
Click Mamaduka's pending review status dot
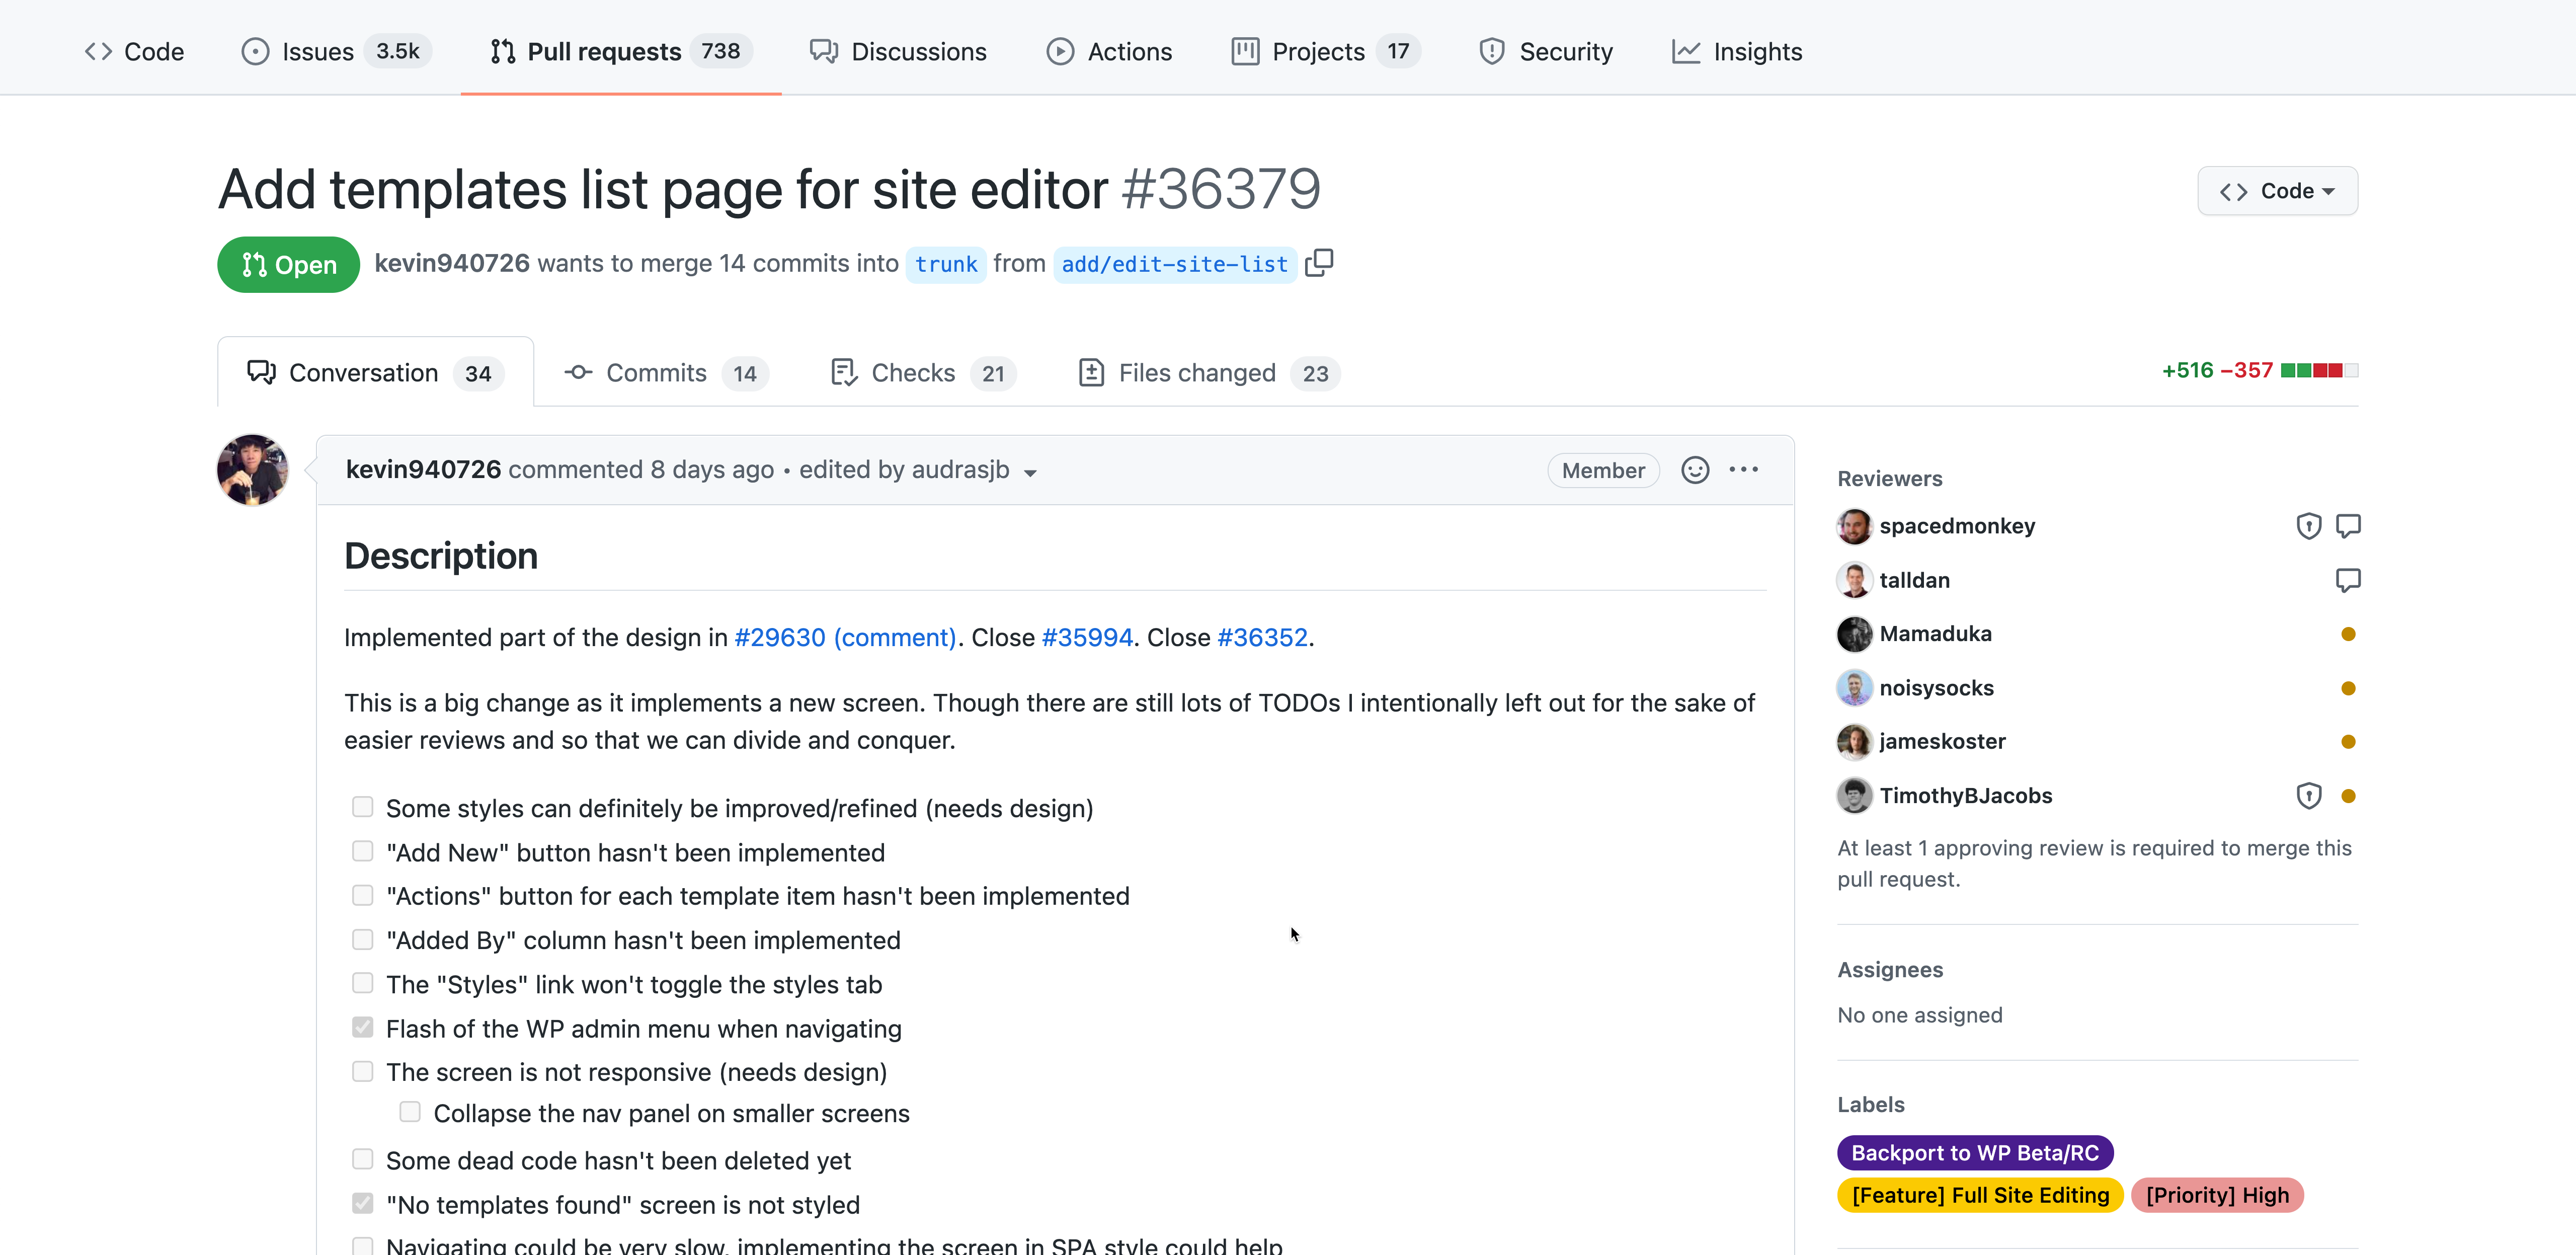pos(2348,634)
